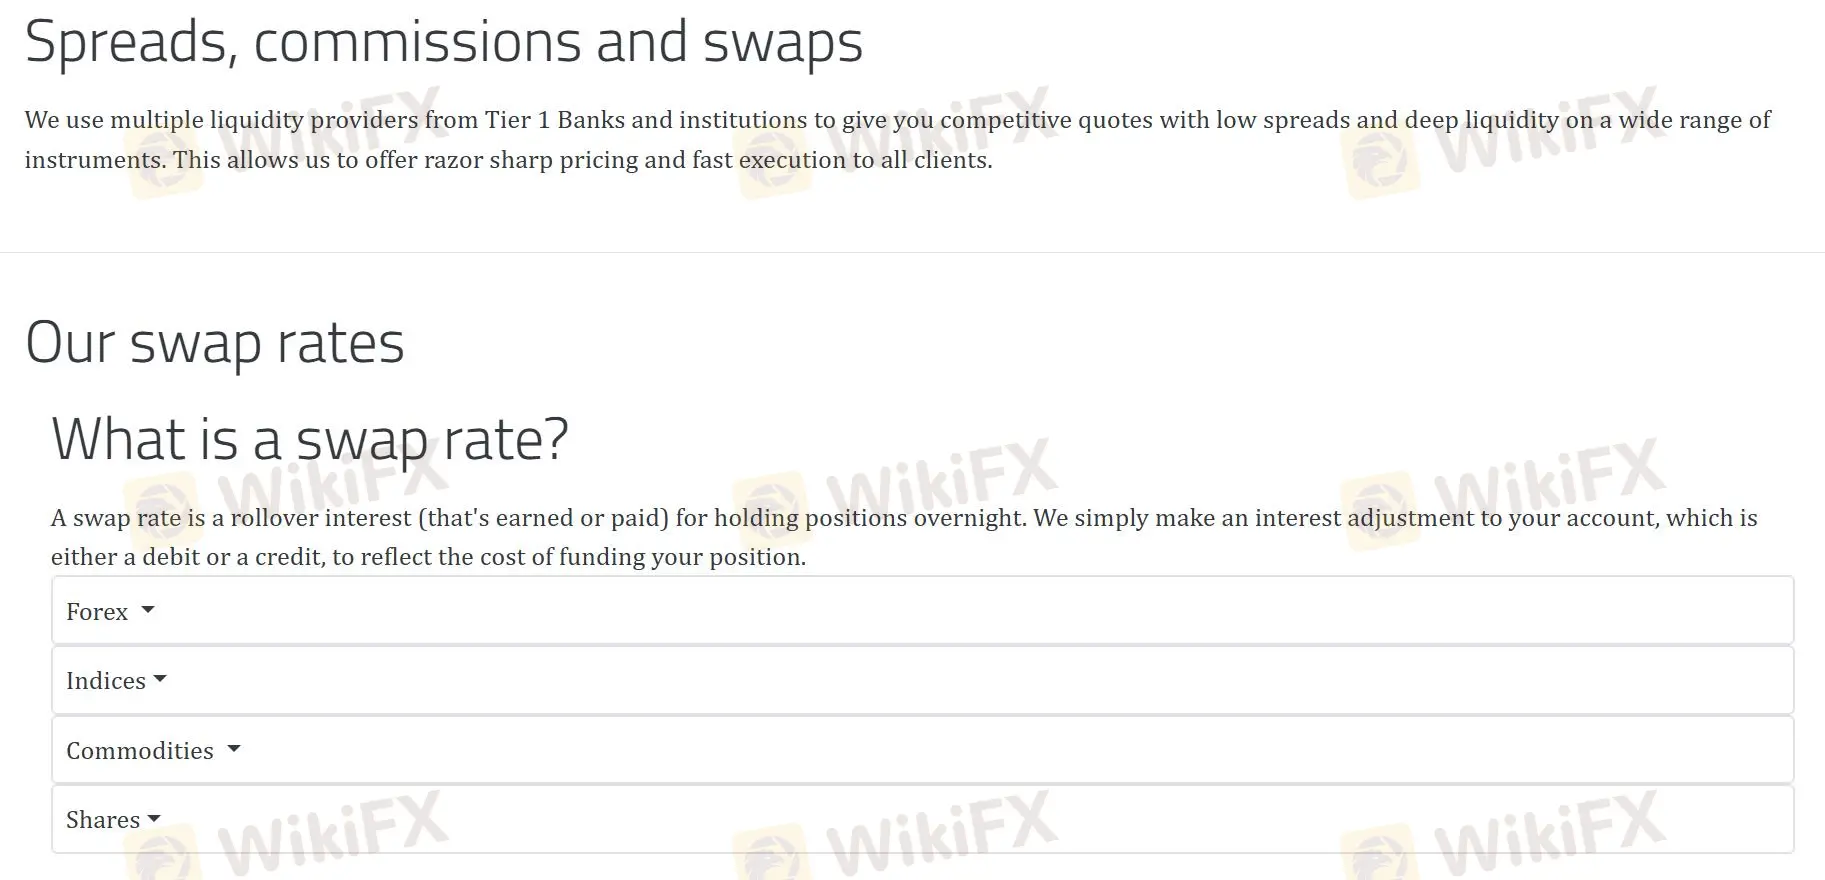Open the Indices swap rates dropdown
The image size is (1825, 880).
(x=106, y=681)
